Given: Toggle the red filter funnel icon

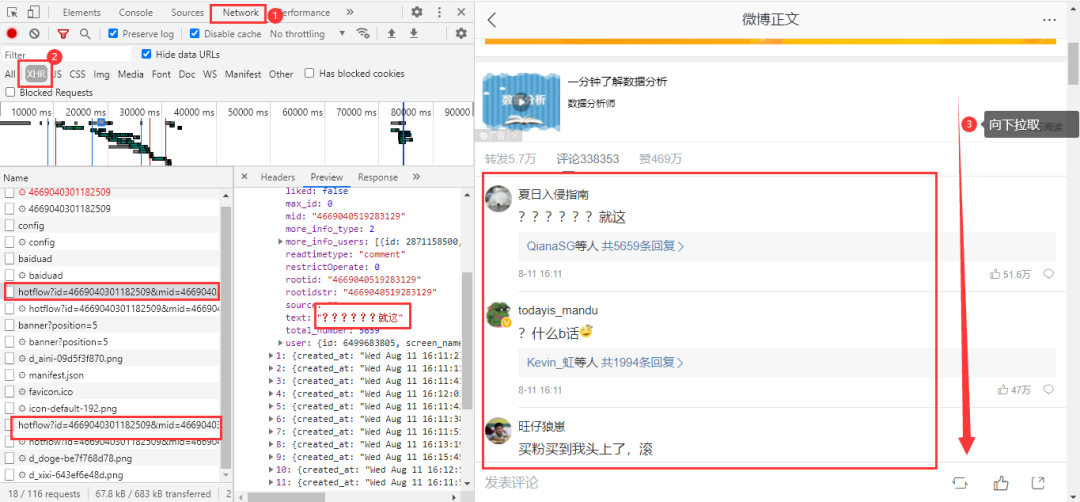Looking at the screenshot, I should coord(63,33).
